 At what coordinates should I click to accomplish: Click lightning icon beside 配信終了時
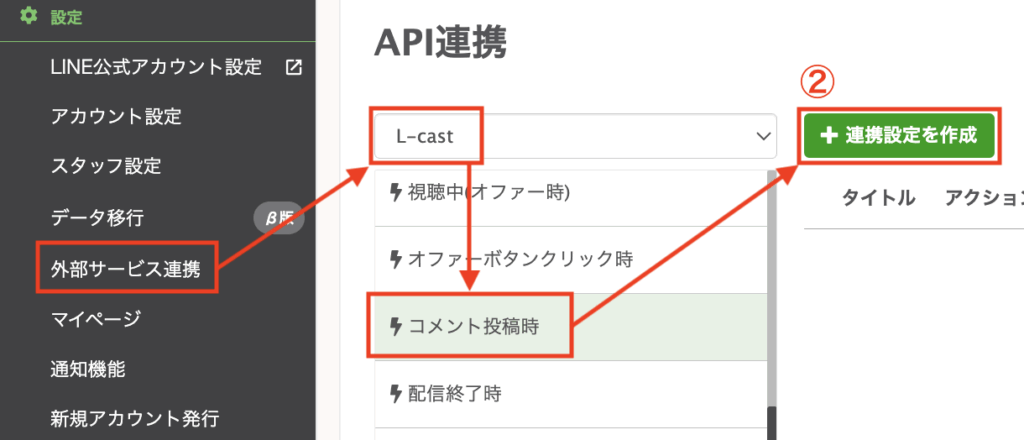click(394, 394)
